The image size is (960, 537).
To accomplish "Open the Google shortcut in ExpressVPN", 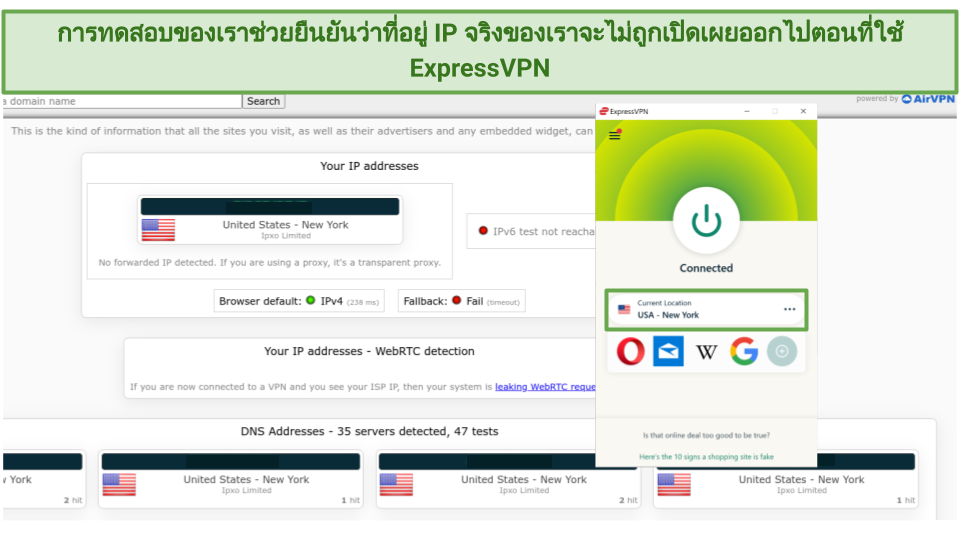I will tap(744, 351).
